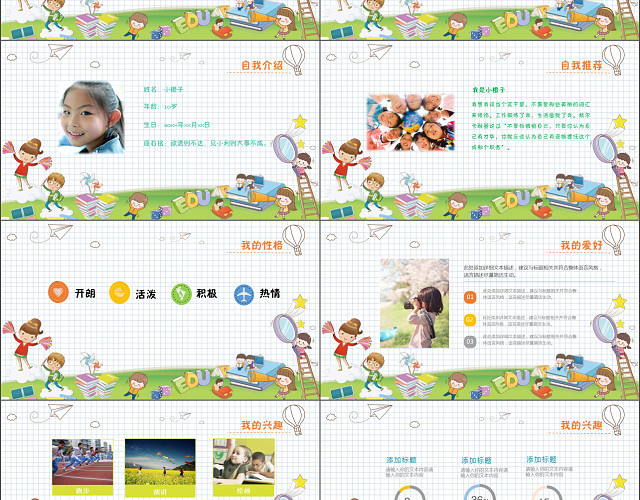Click the yellow icon beside 活泼
The width and height of the screenshot is (640, 500).
click(120, 293)
